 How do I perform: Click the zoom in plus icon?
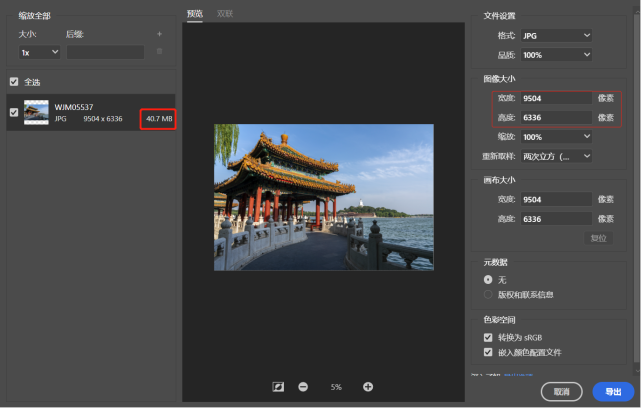point(368,387)
